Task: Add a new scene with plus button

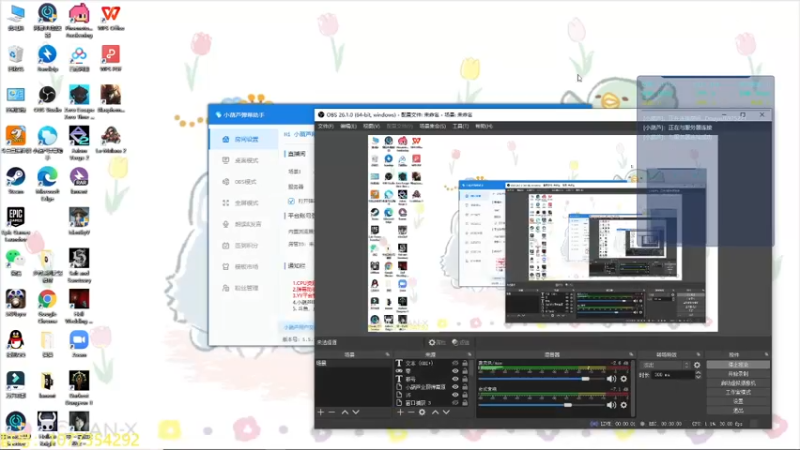Action: (320, 412)
